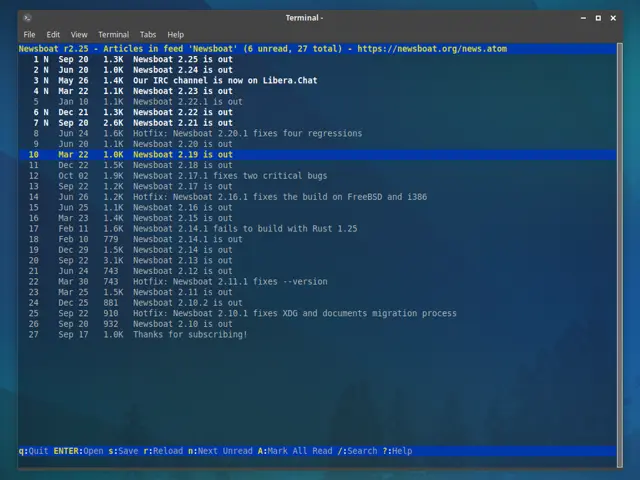Select article 'Newsboat 2.14 is out'
This screenshot has width=640, height=480.
coord(182,250)
